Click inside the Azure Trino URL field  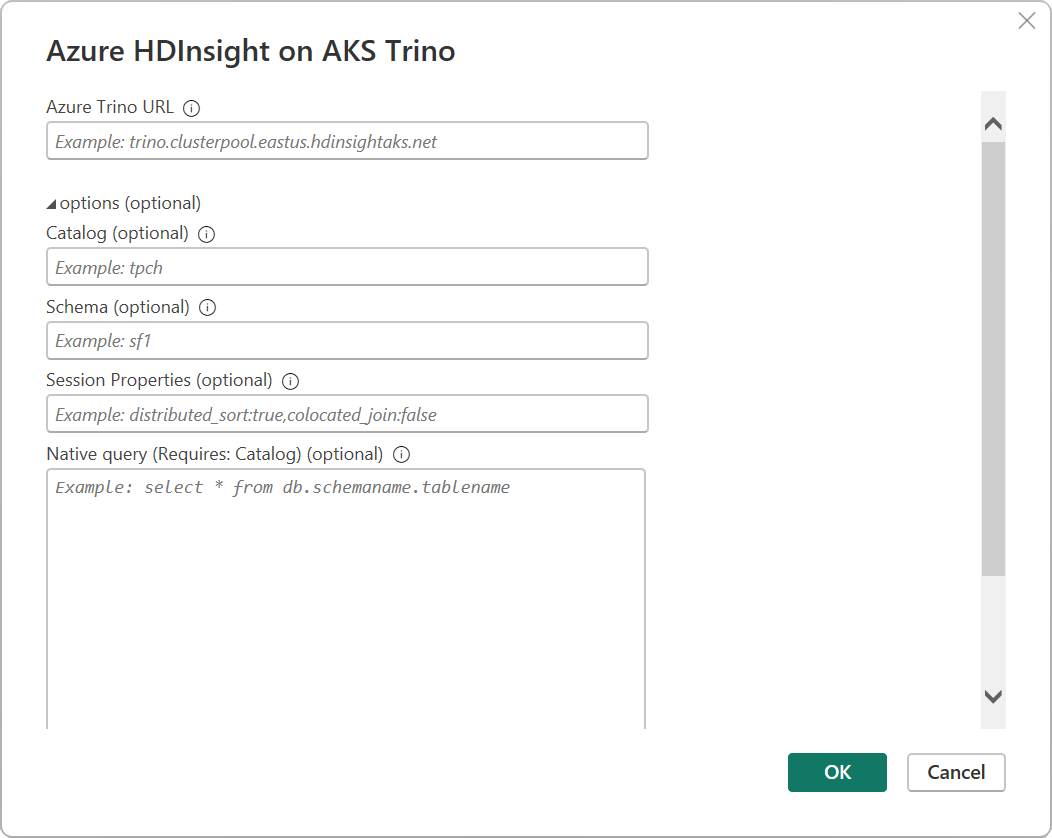[x=347, y=140]
